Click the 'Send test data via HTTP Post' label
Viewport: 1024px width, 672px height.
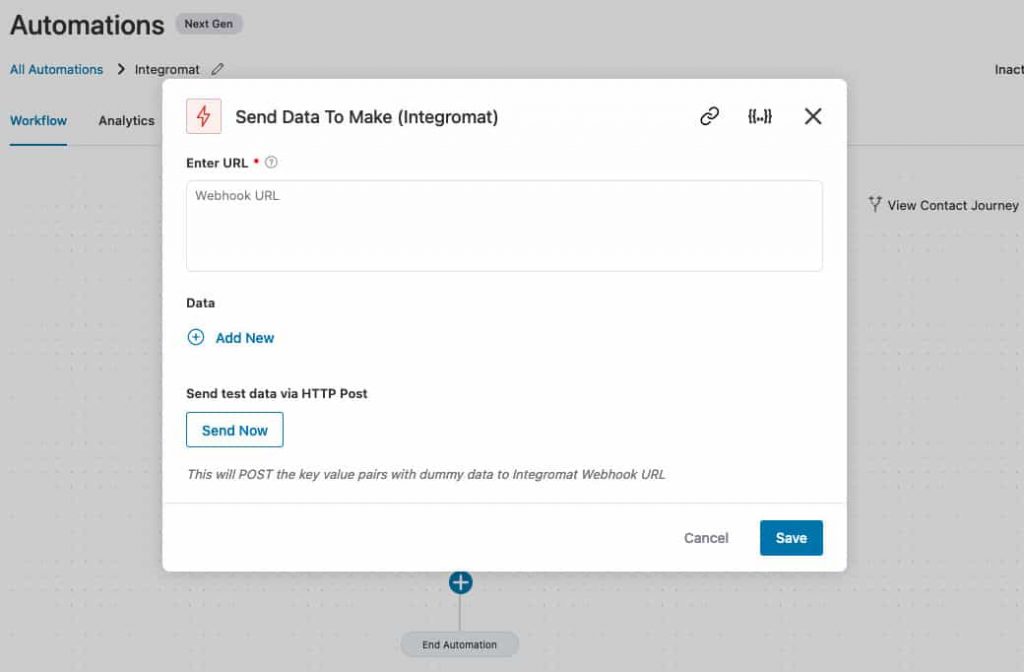277,393
